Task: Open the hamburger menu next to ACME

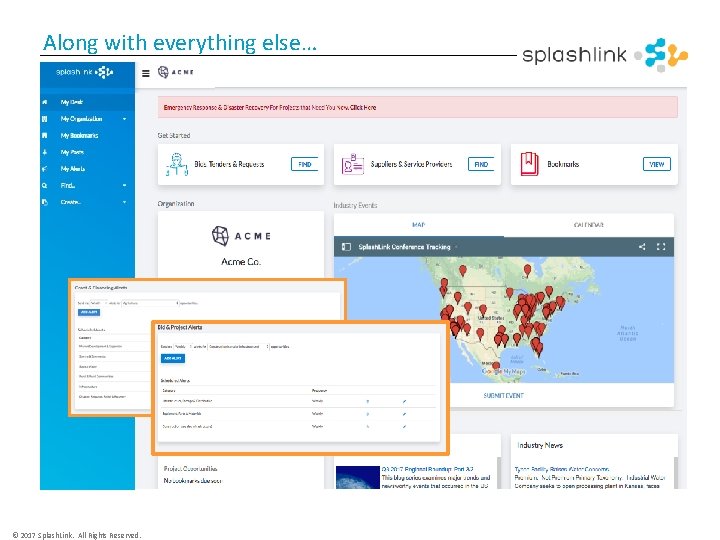Action: (146, 73)
